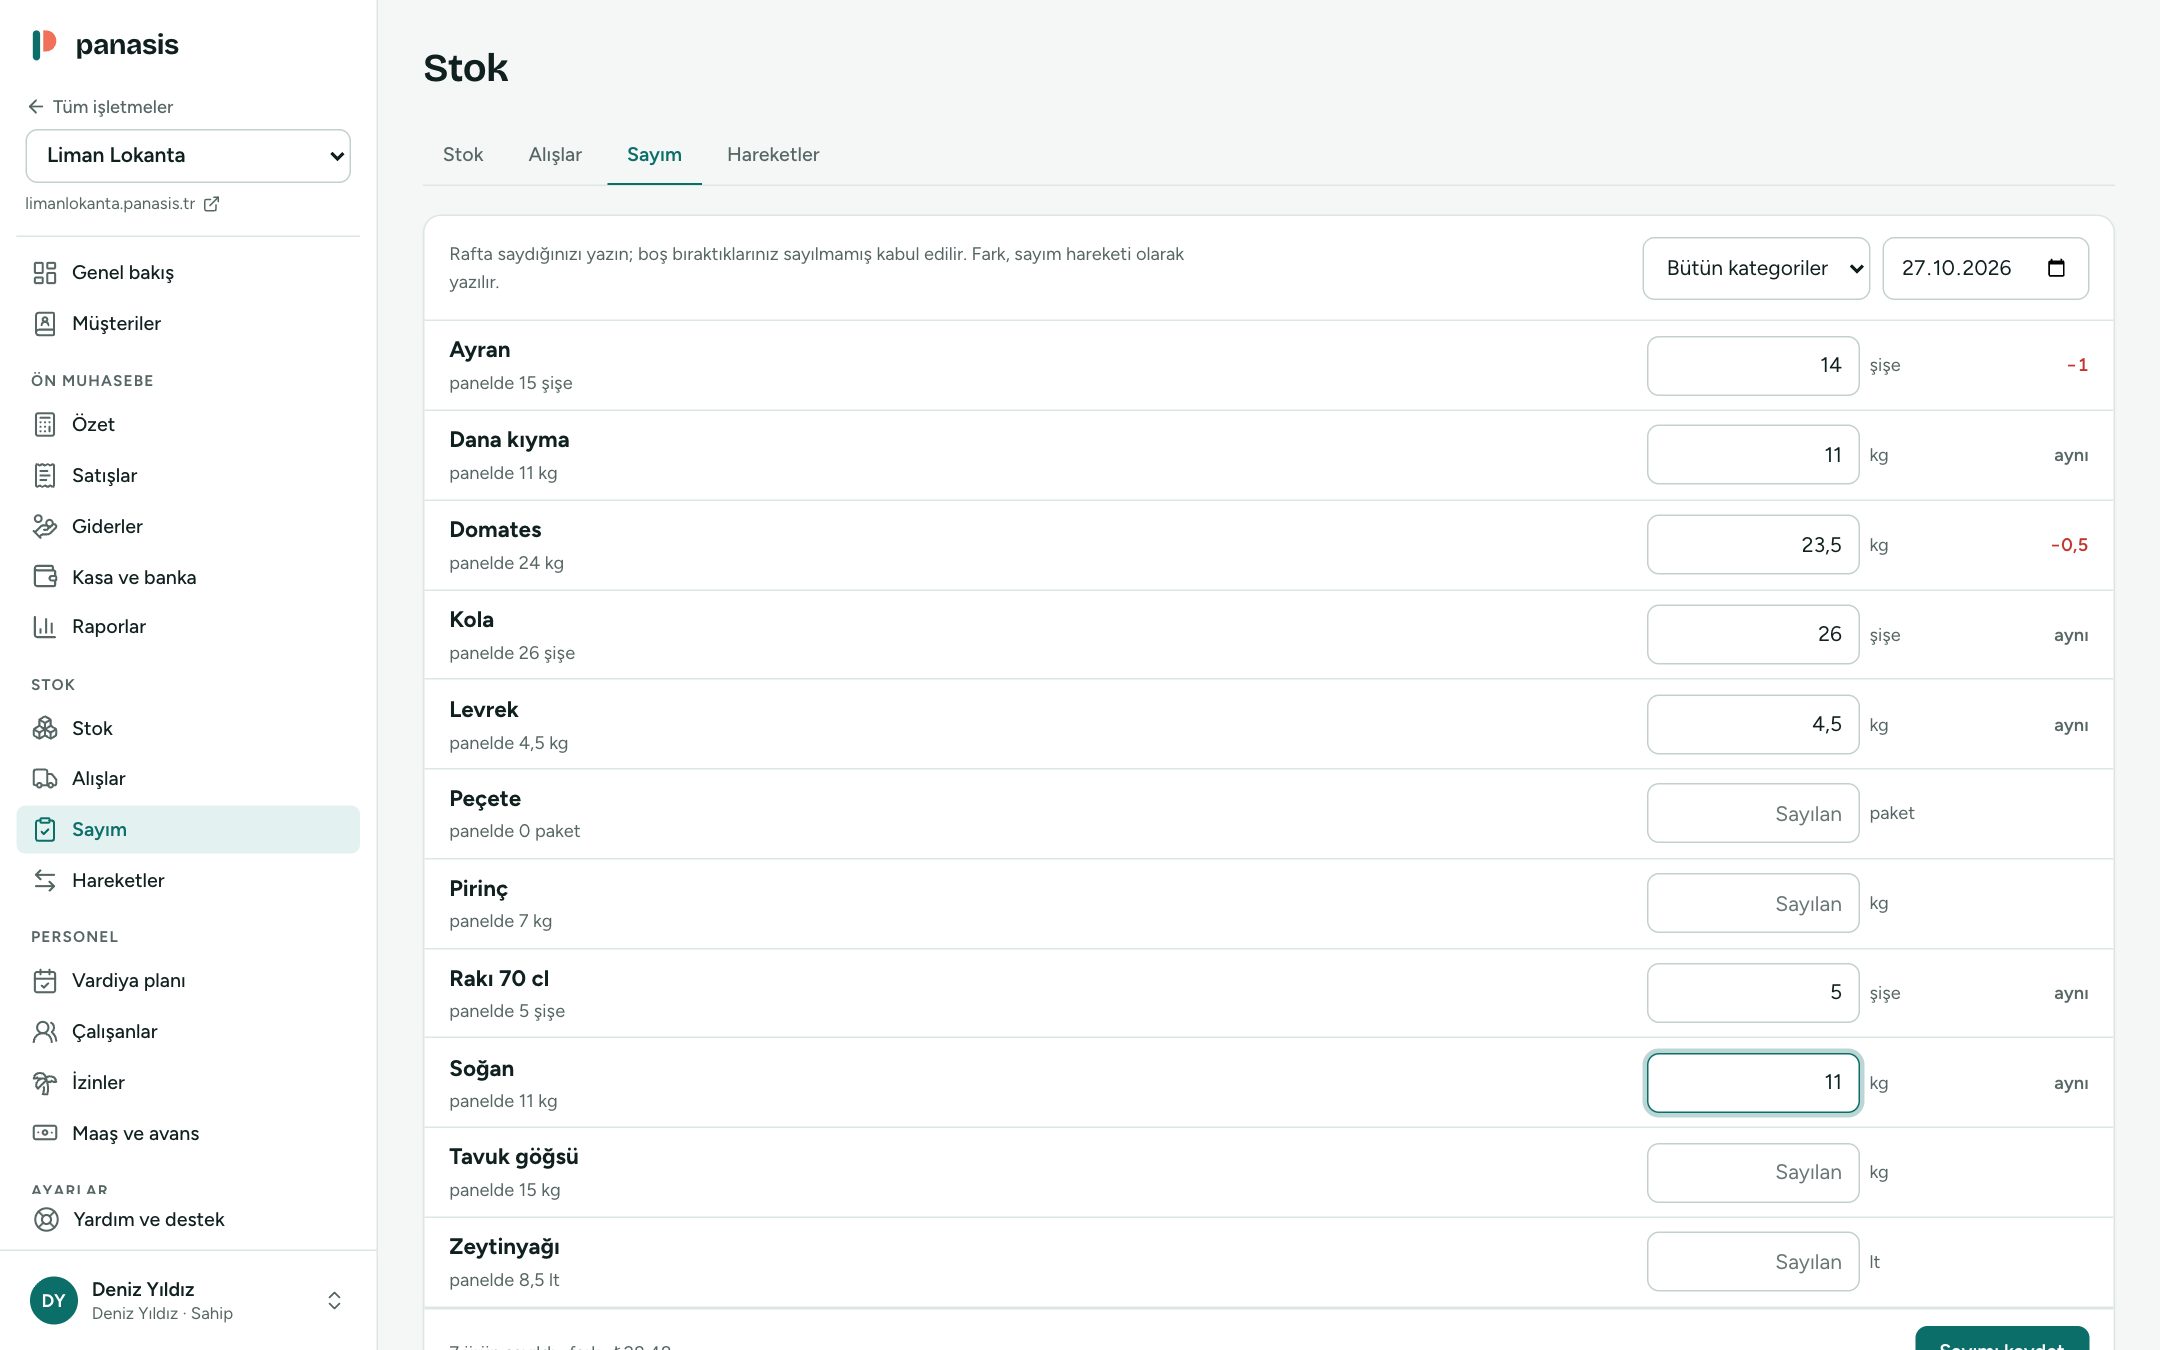Click the Vardiya planı calendar icon

45,981
